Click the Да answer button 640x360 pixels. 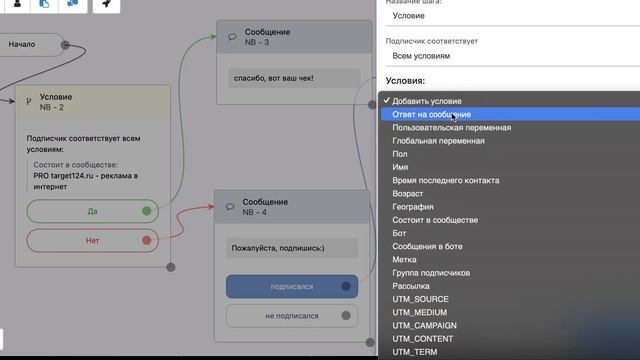pyautogui.click(x=93, y=211)
